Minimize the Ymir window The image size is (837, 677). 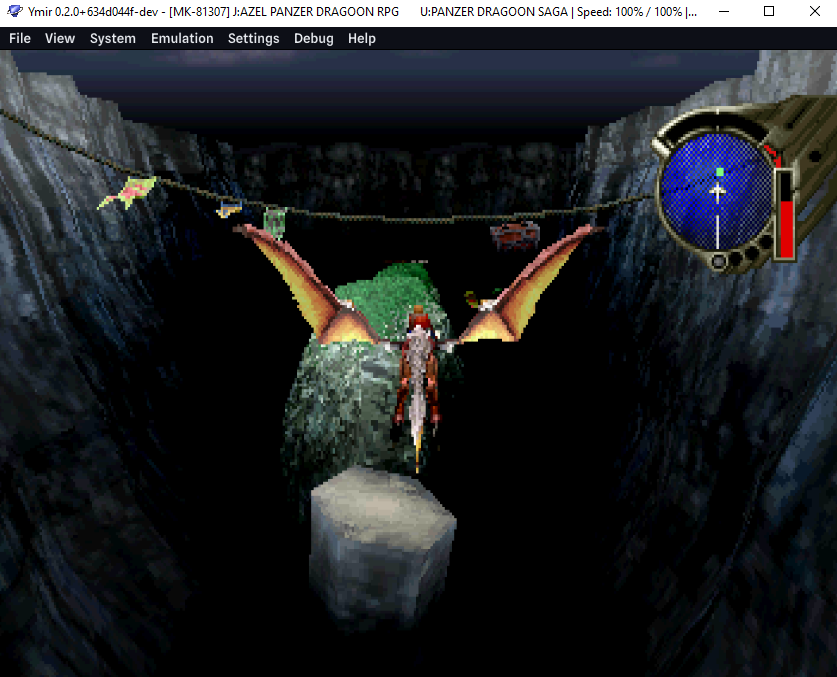click(x=724, y=11)
